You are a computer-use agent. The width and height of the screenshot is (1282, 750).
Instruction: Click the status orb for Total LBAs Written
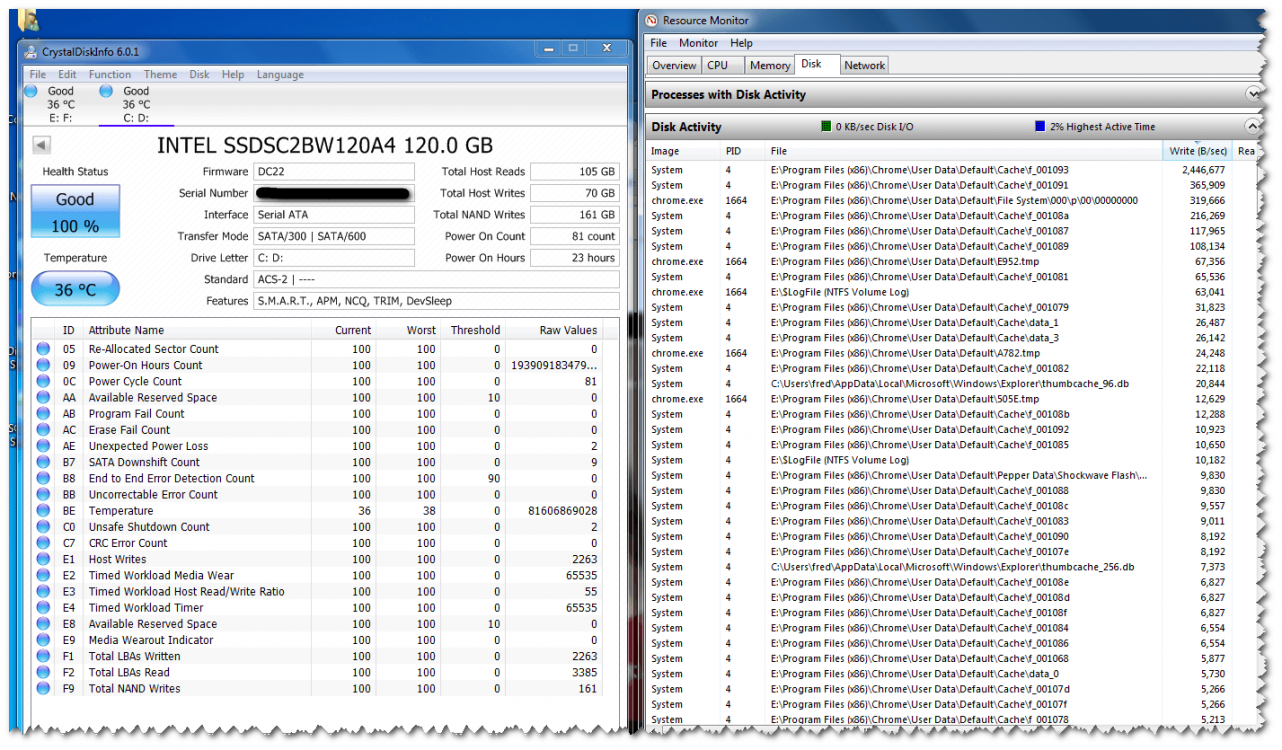pyautogui.click(x=43, y=657)
